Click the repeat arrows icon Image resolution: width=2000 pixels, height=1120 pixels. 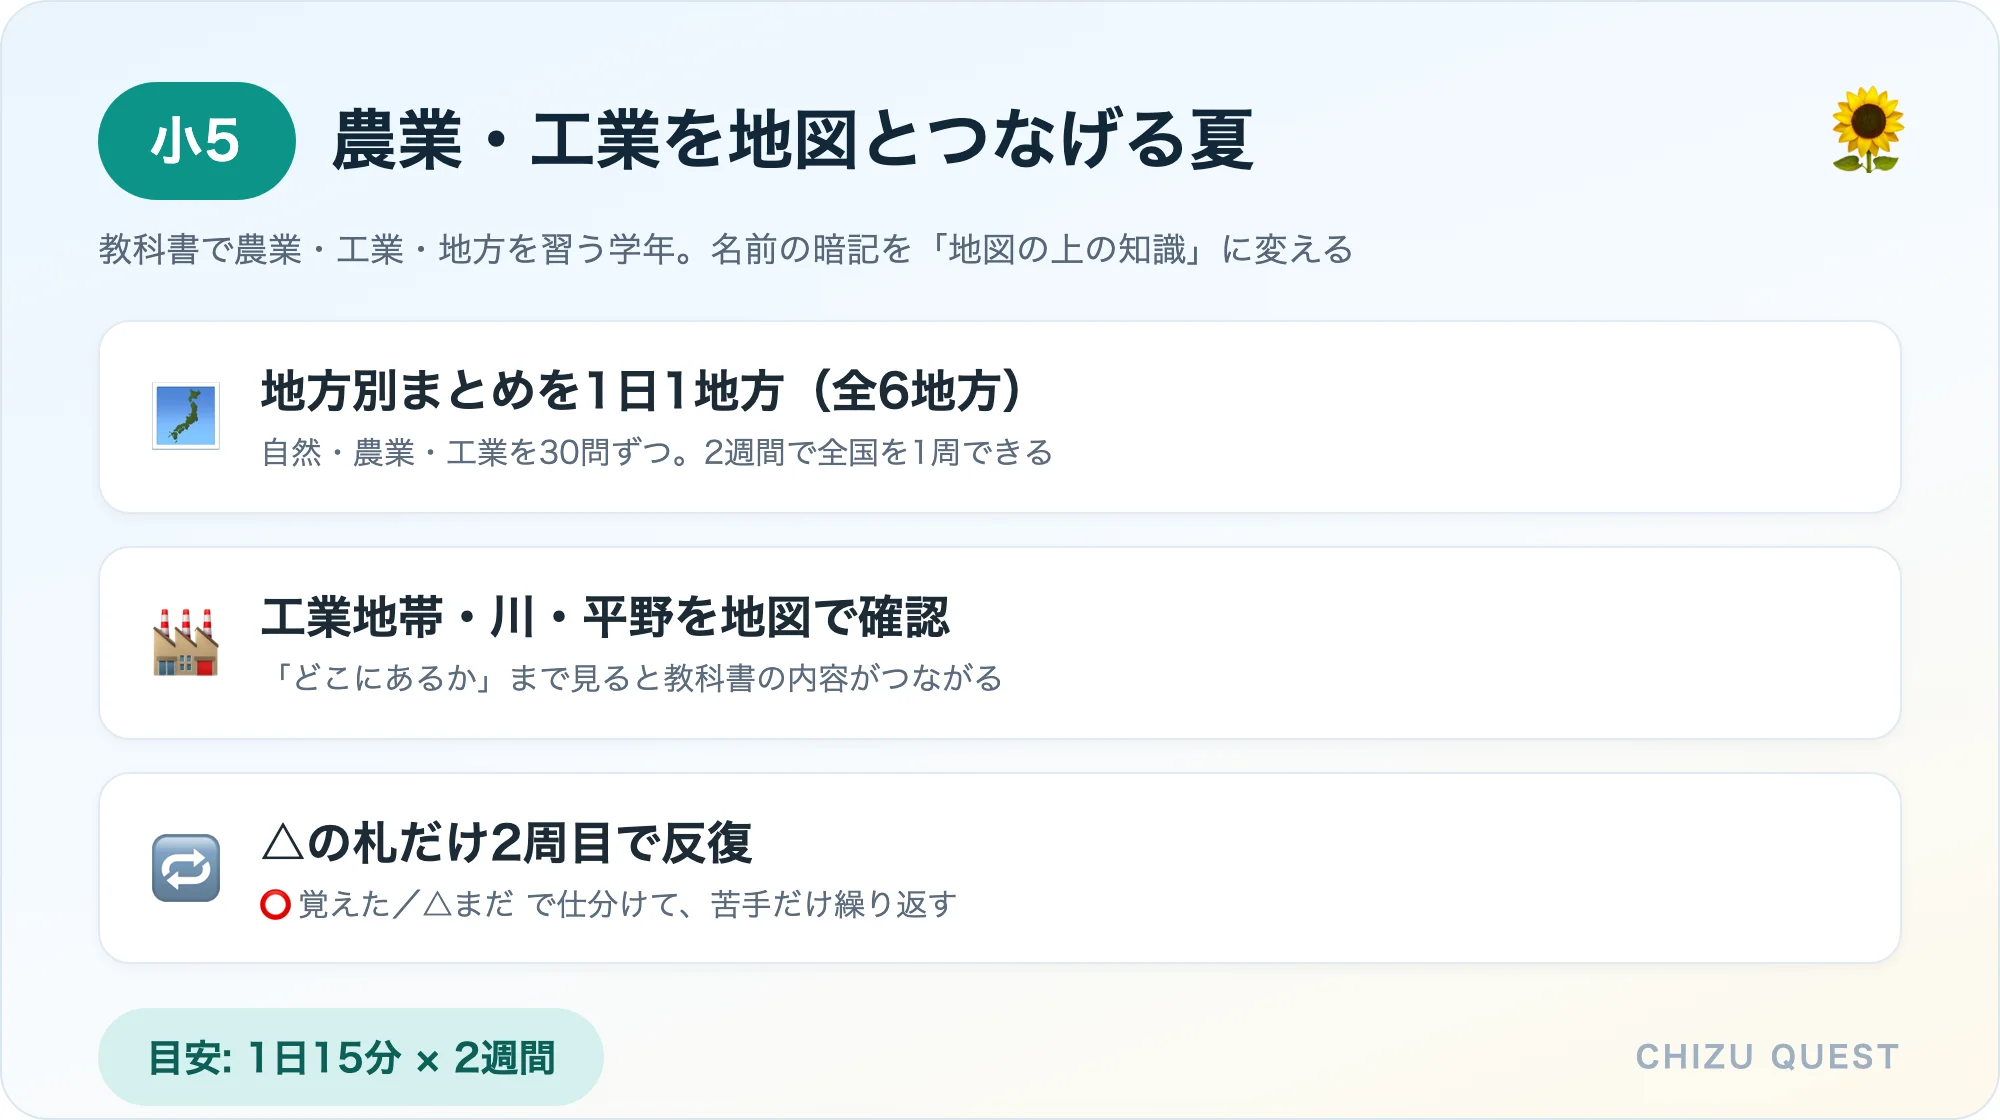coord(186,868)
